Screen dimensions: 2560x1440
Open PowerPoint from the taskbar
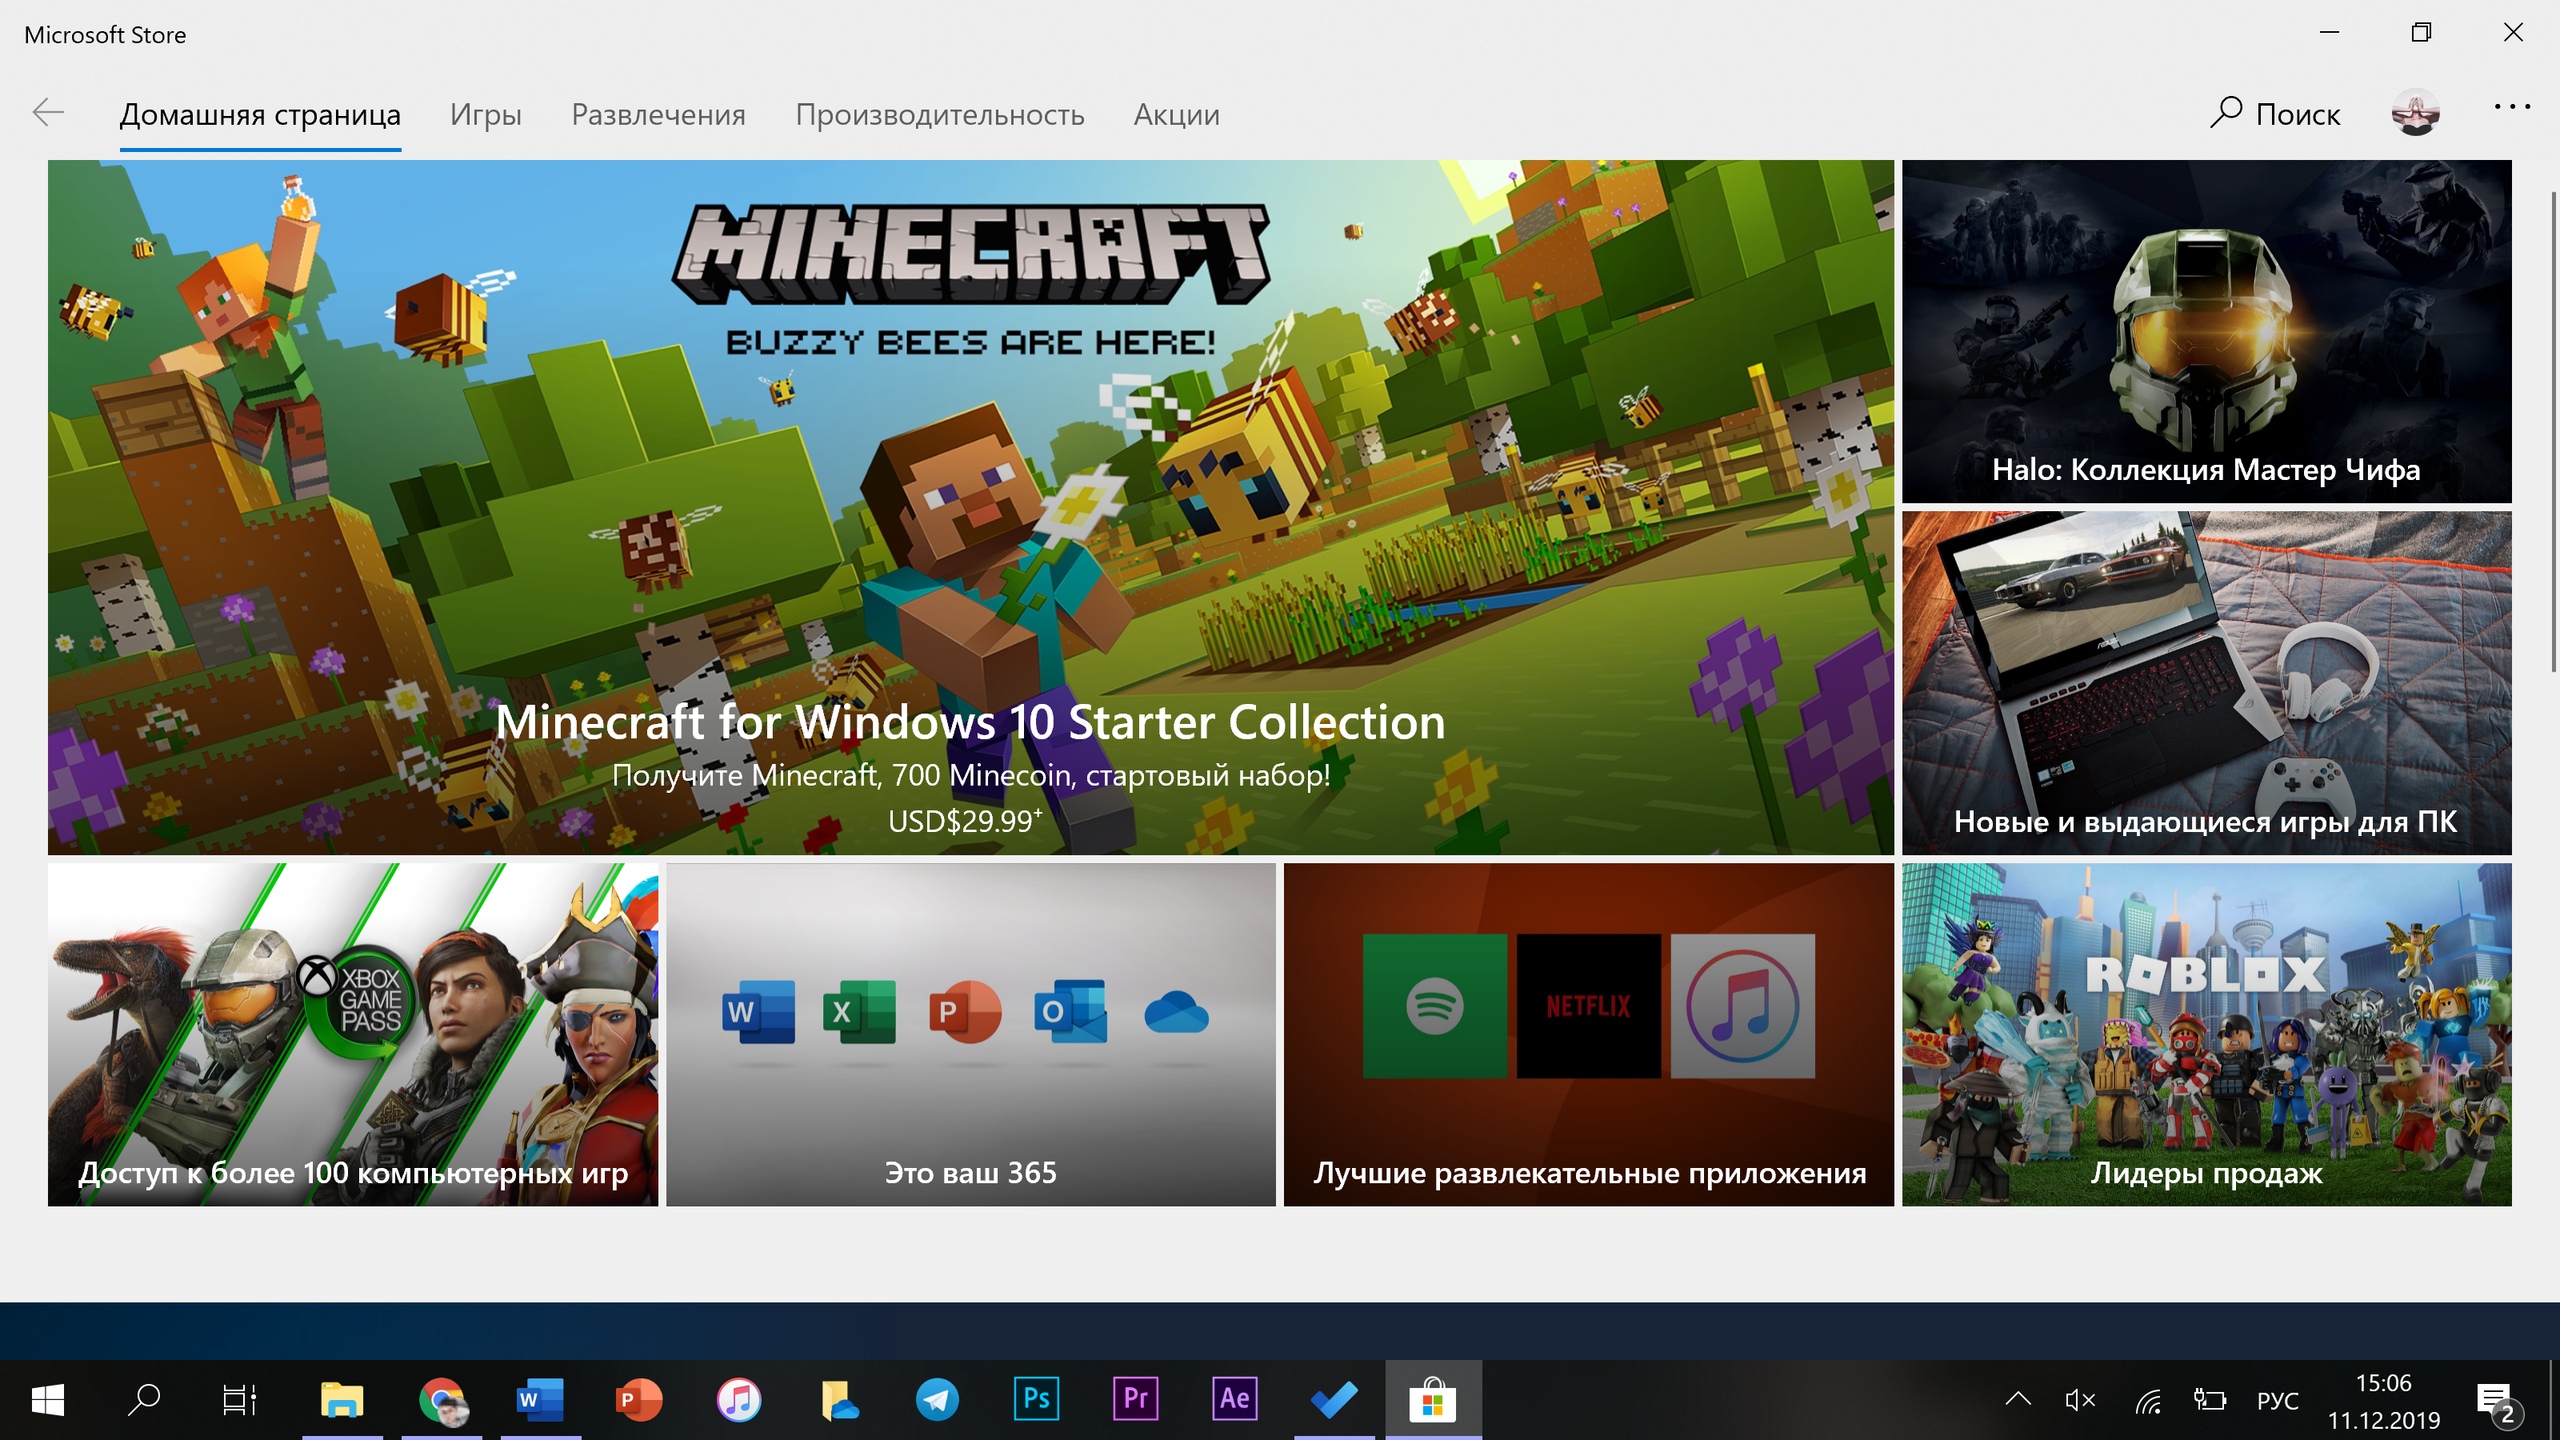tap(639, 1400)
